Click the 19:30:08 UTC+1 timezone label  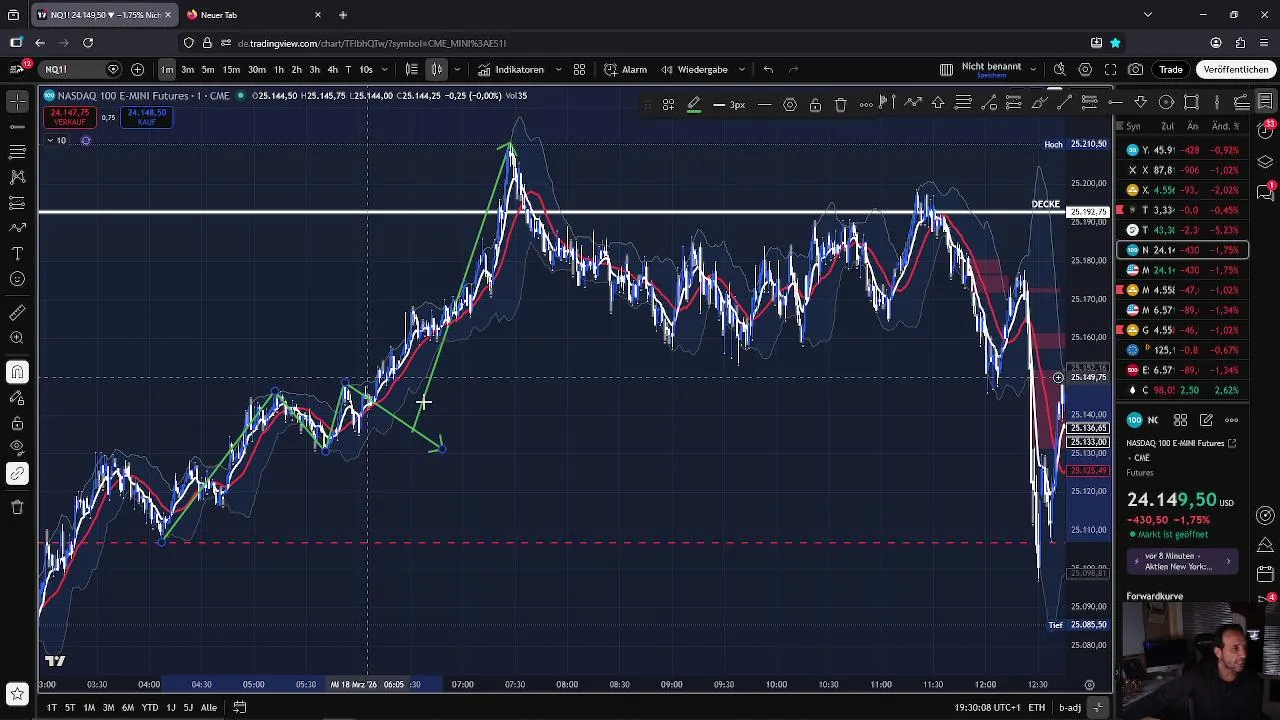click(x=987, y=707)
